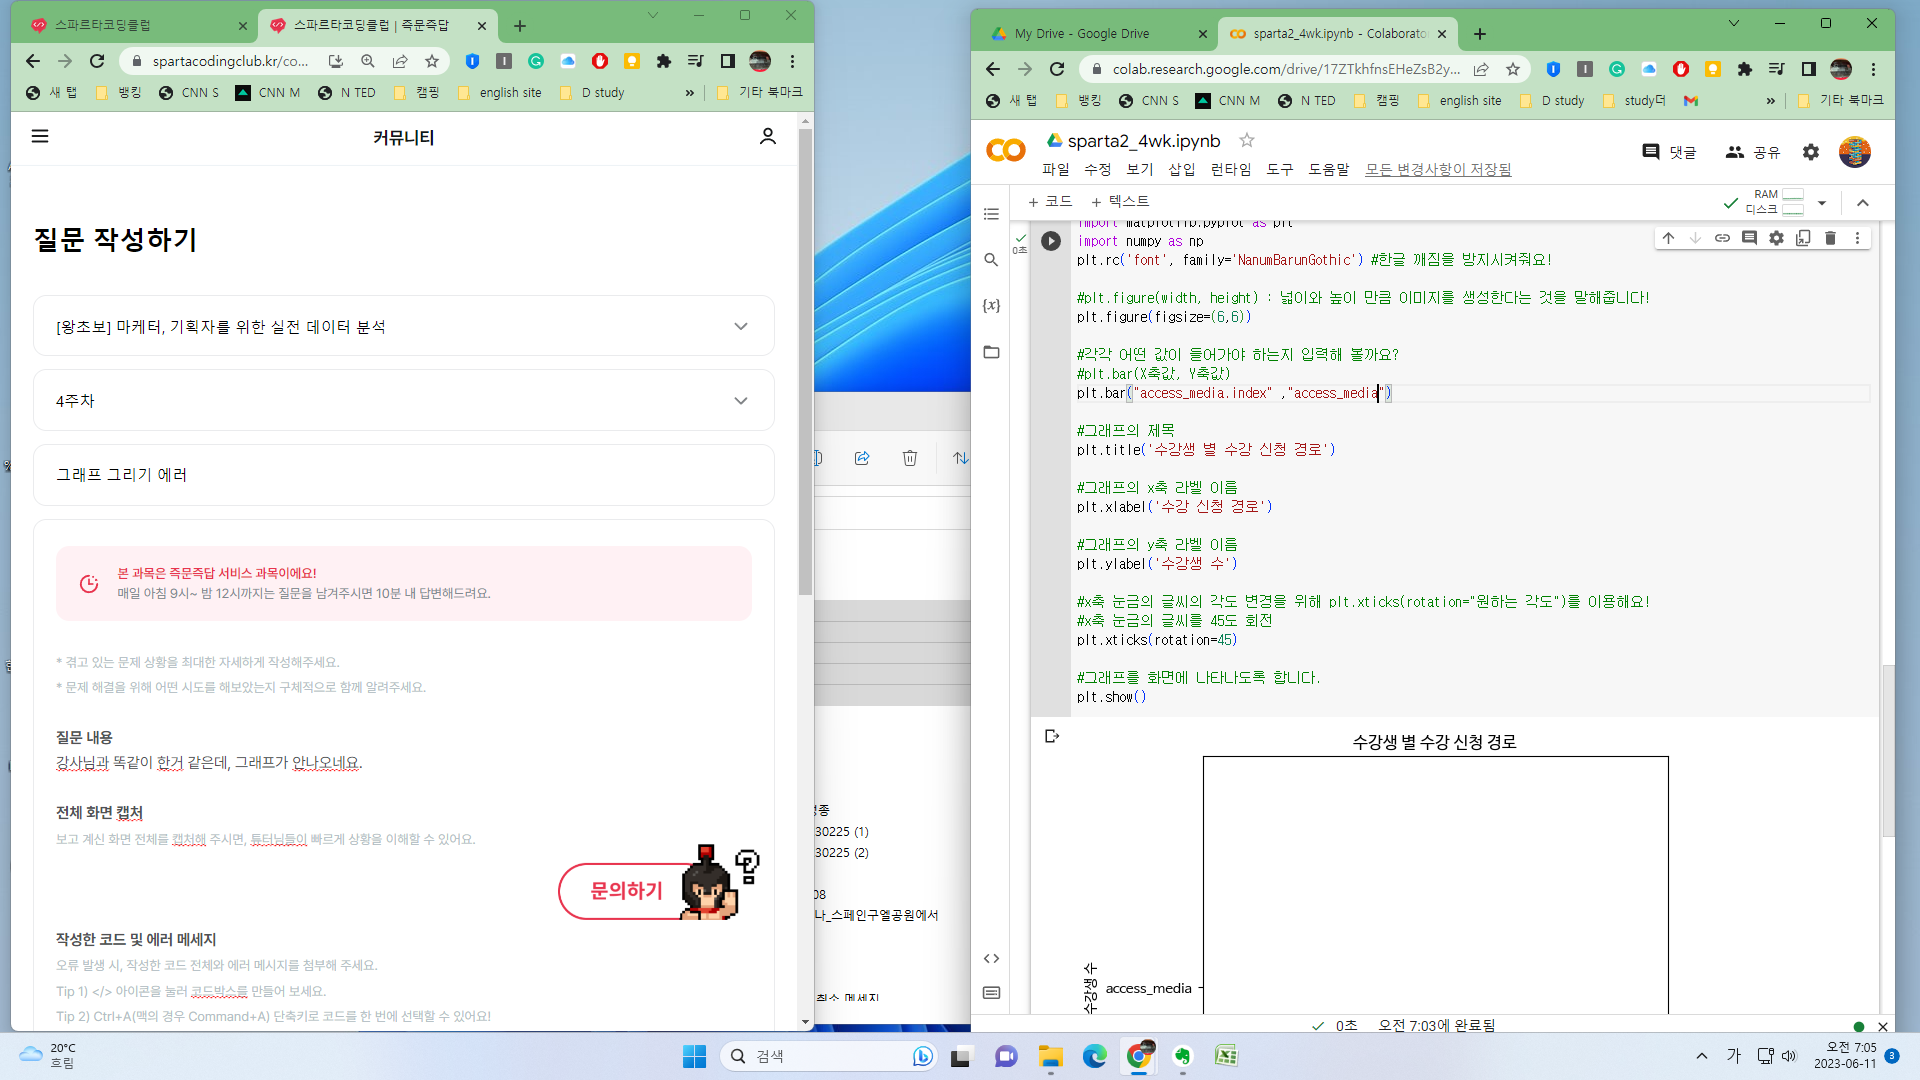The height and width of the screenshot is (1080, 1920).
Task: Open Colab variables panel
Action: click(x=991, y=306)
